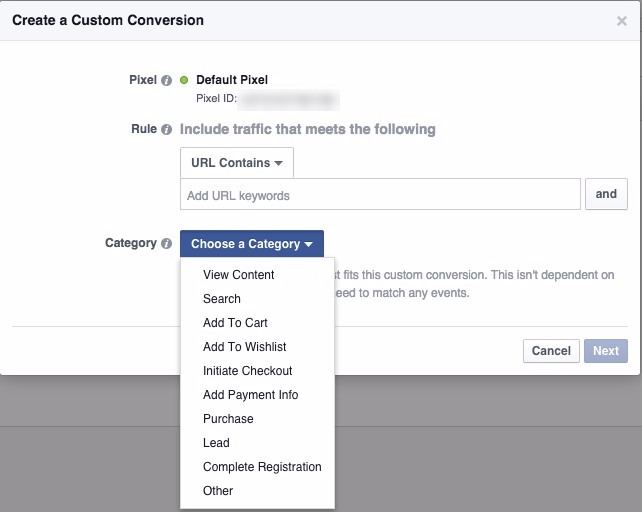The image size is (642, 512).
Task: Click the info icon beside Category label
Action: coord(166,243)
